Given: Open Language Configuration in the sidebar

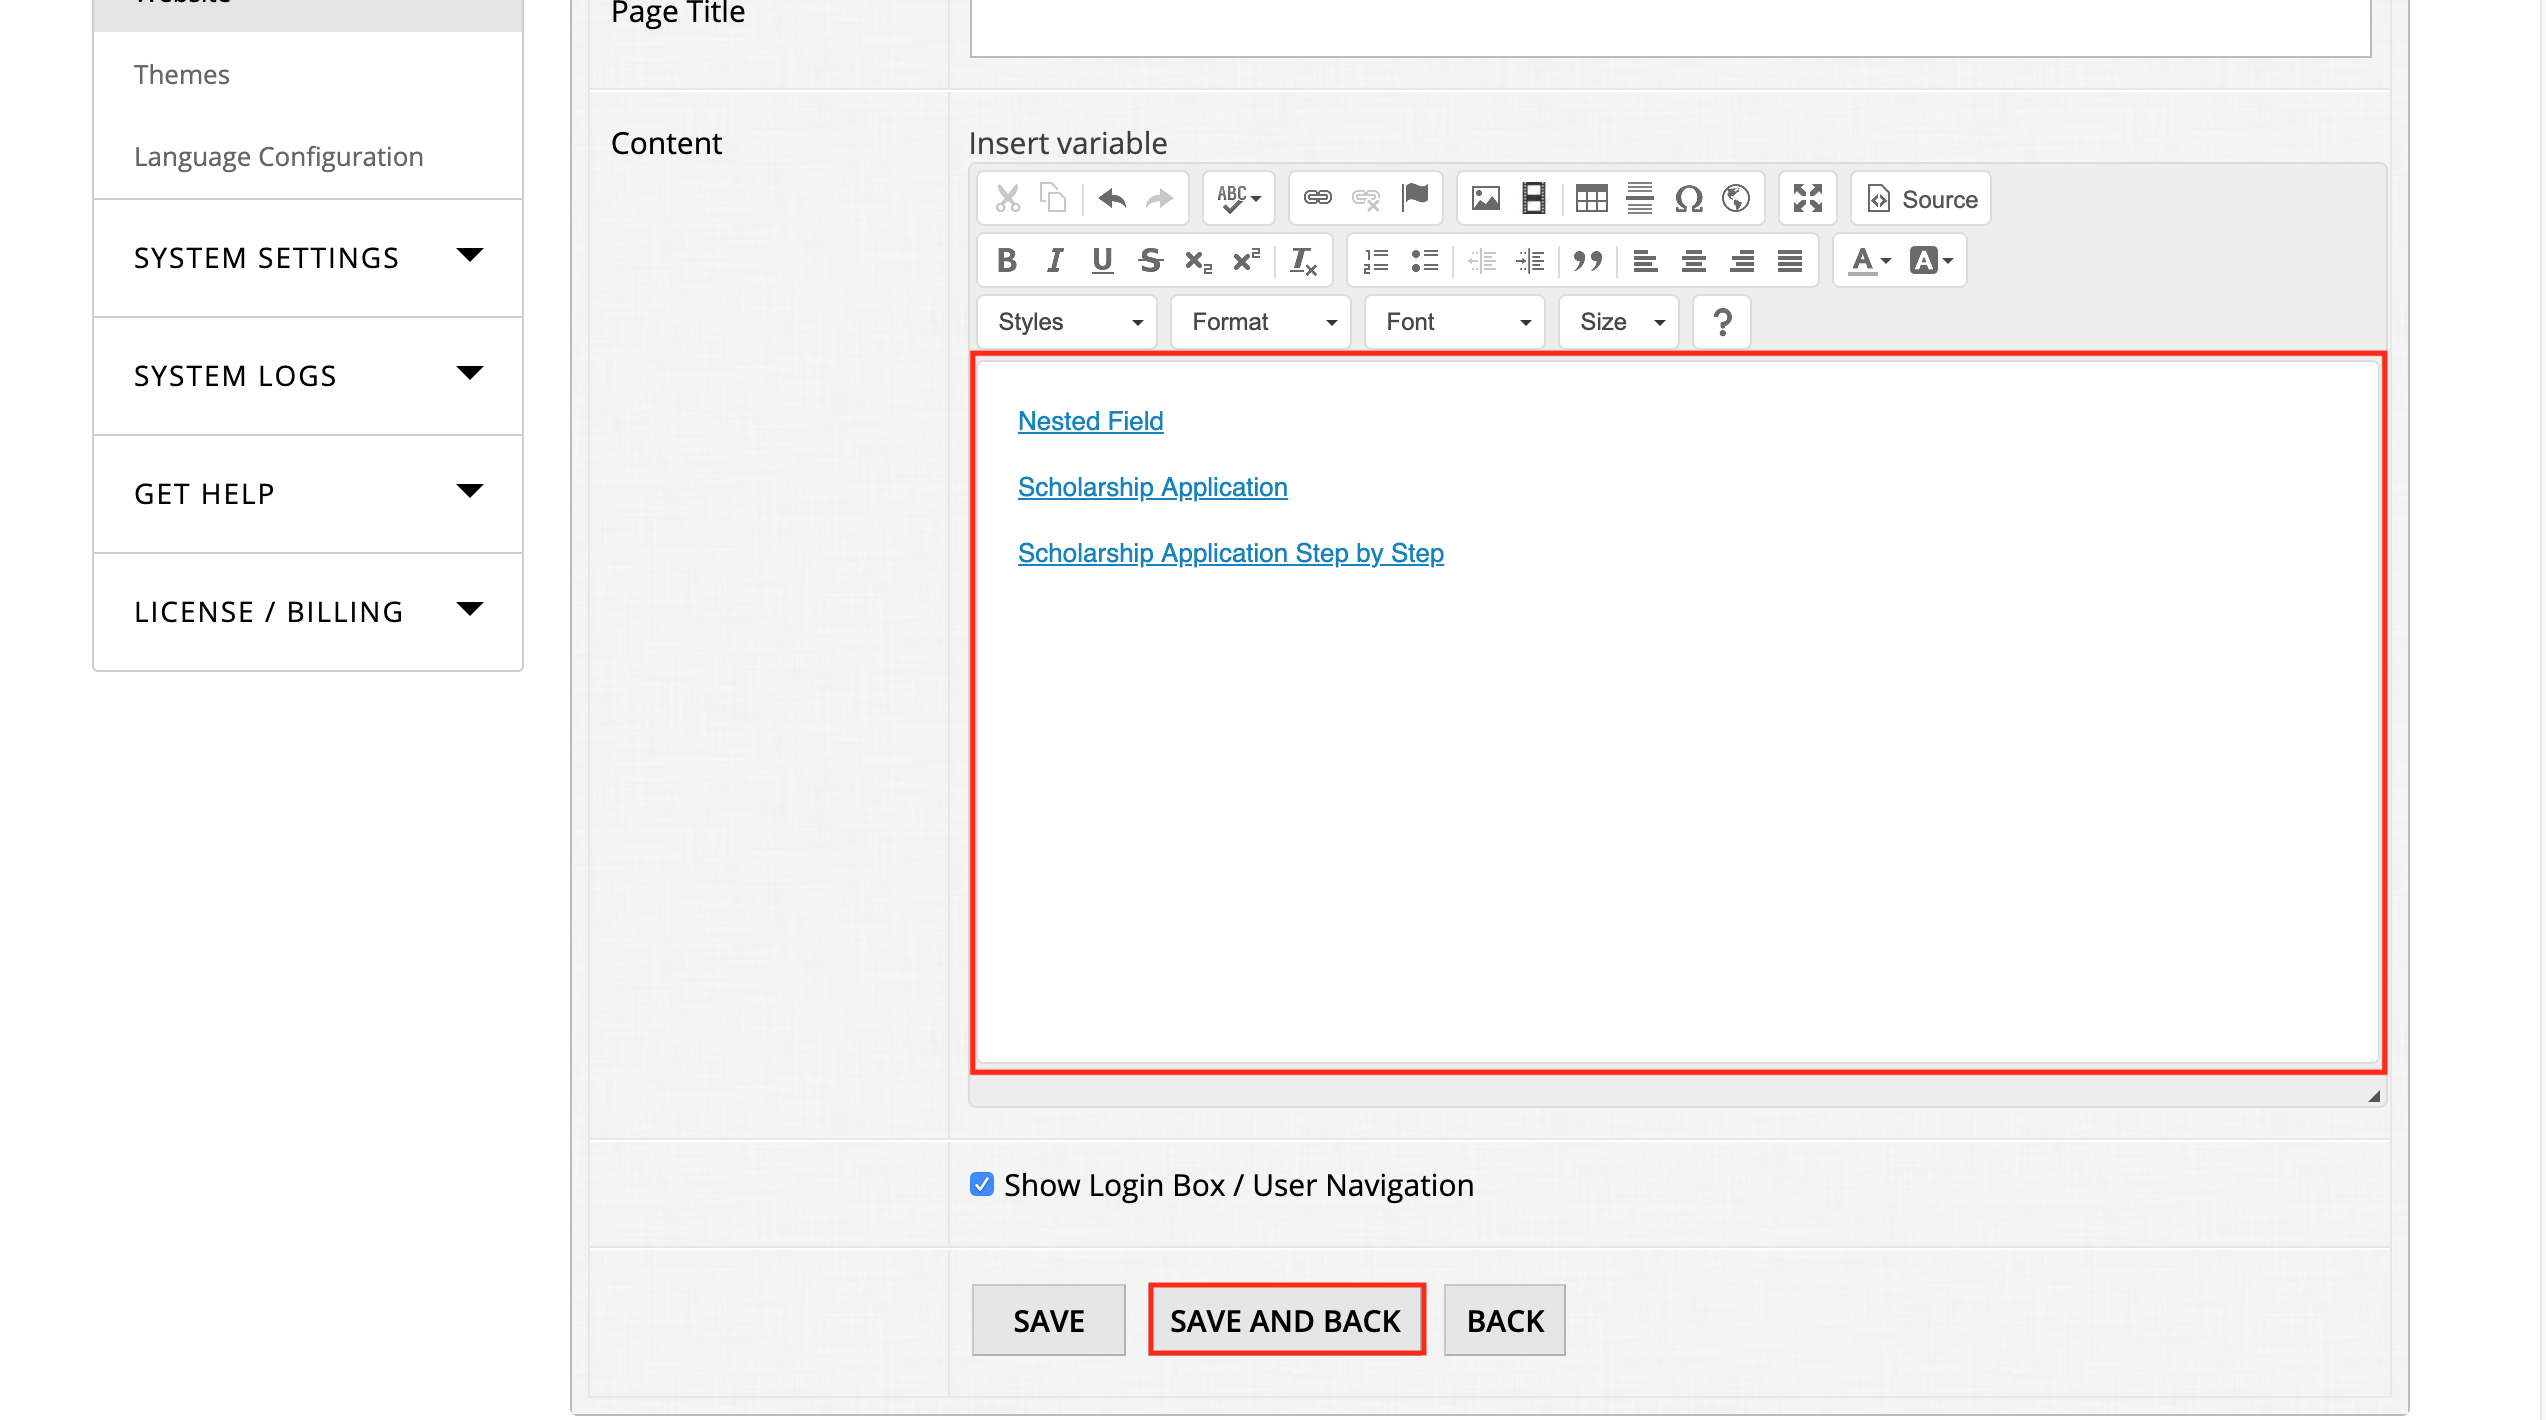Looking at the screenshot, I should tap(279, 157).
